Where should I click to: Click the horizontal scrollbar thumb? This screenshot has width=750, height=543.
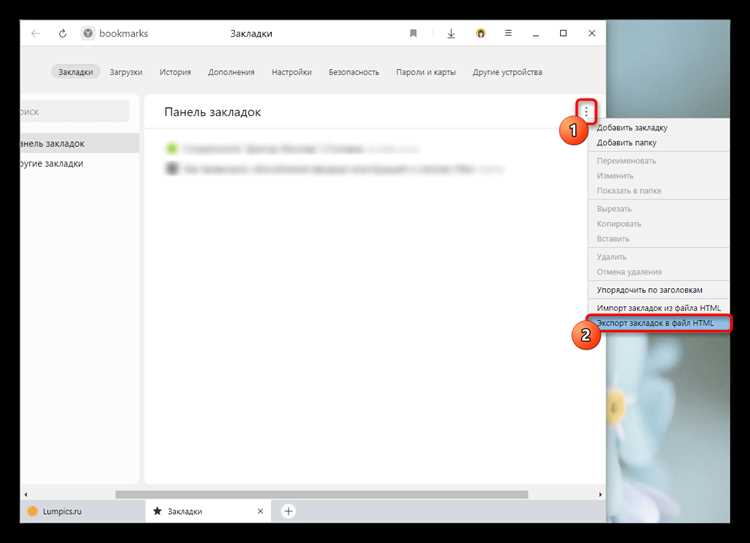322,494
